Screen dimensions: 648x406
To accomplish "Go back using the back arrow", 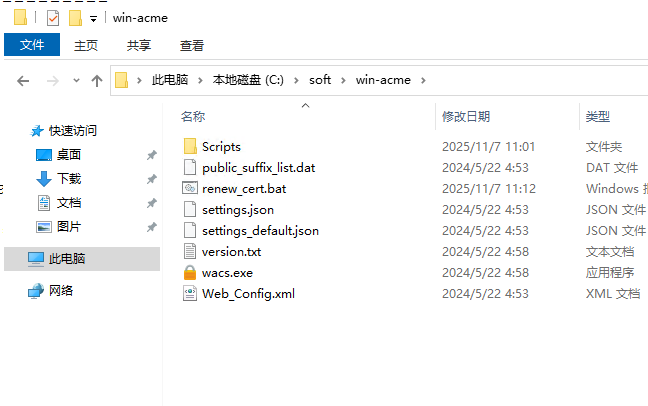I will (23, 81).
